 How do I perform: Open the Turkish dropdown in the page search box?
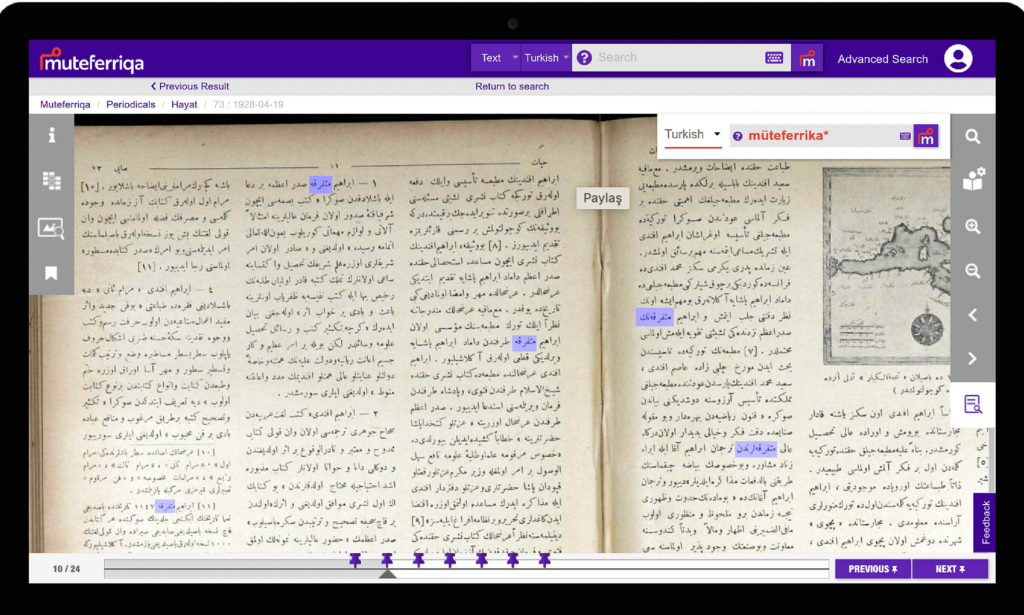tap(693, 135)
